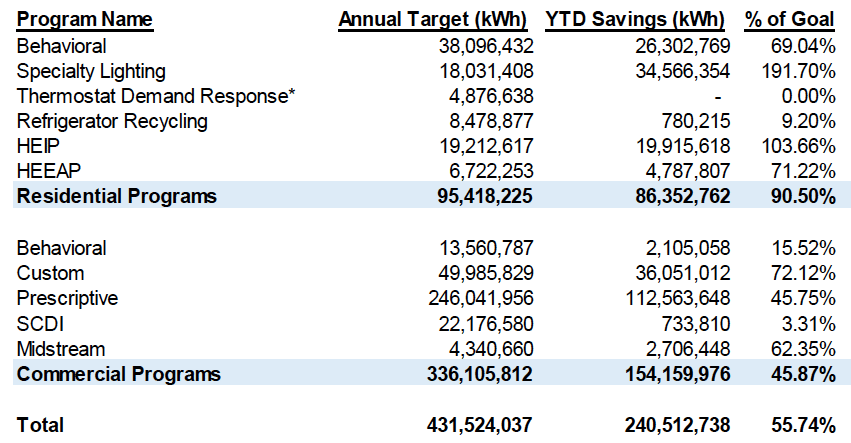
Task: Select the Residential Programs subtotal label
Action: click(117, 196)
